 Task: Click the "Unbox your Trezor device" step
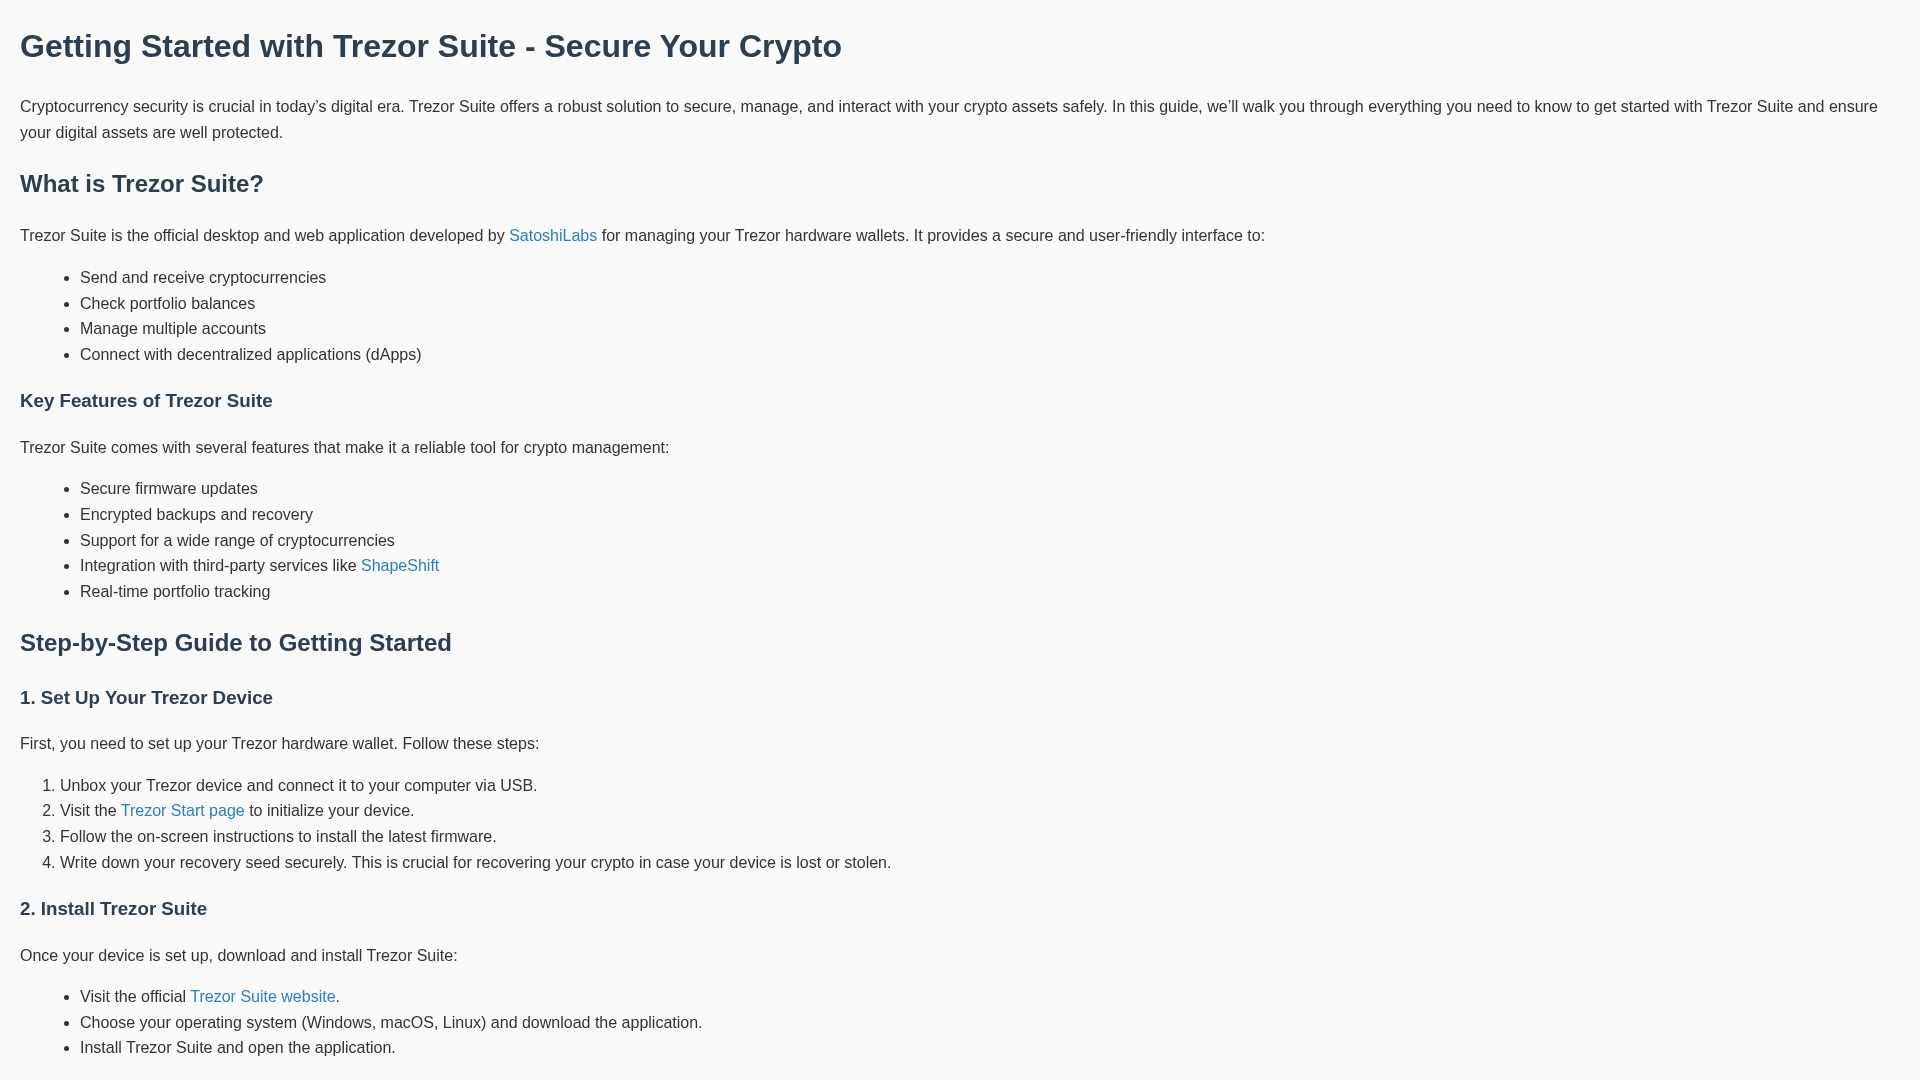click(298, 786)
